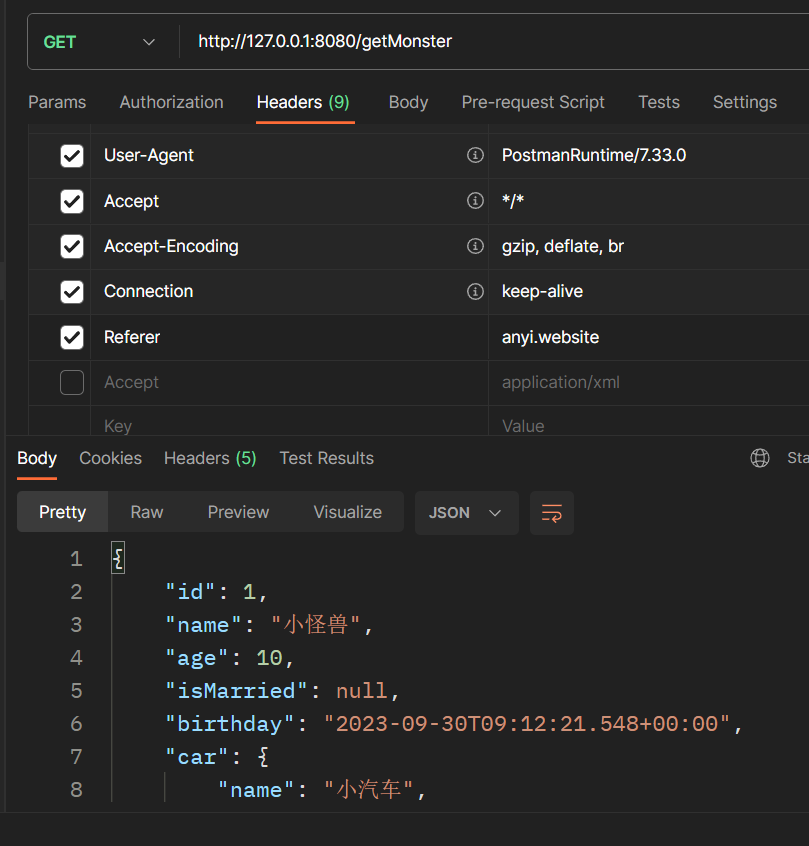This screenshot has width=809, height=846.
Task: Show the response Cookies tab
Action: tap(110, 458)
